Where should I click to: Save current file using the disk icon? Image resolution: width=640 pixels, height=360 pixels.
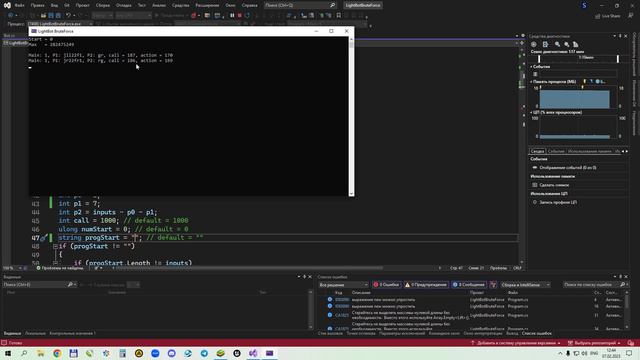click(51, 16)
